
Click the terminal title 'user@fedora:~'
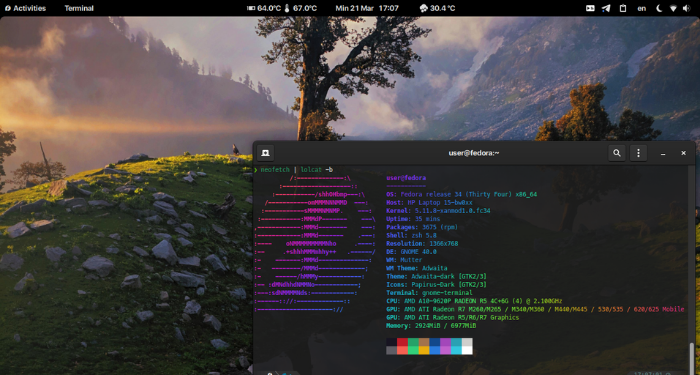[474, 153]
